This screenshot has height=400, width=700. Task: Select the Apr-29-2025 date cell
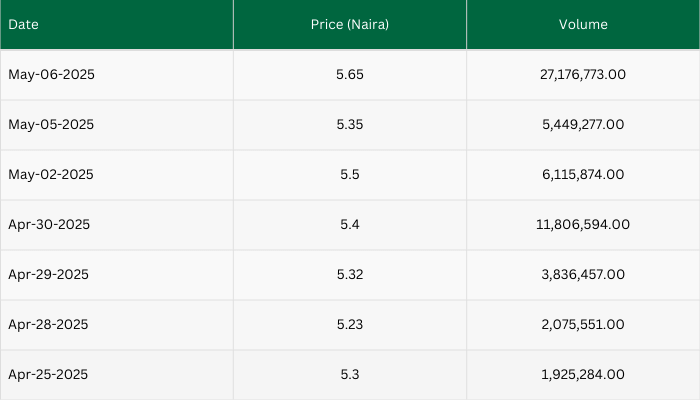[49, 275]
